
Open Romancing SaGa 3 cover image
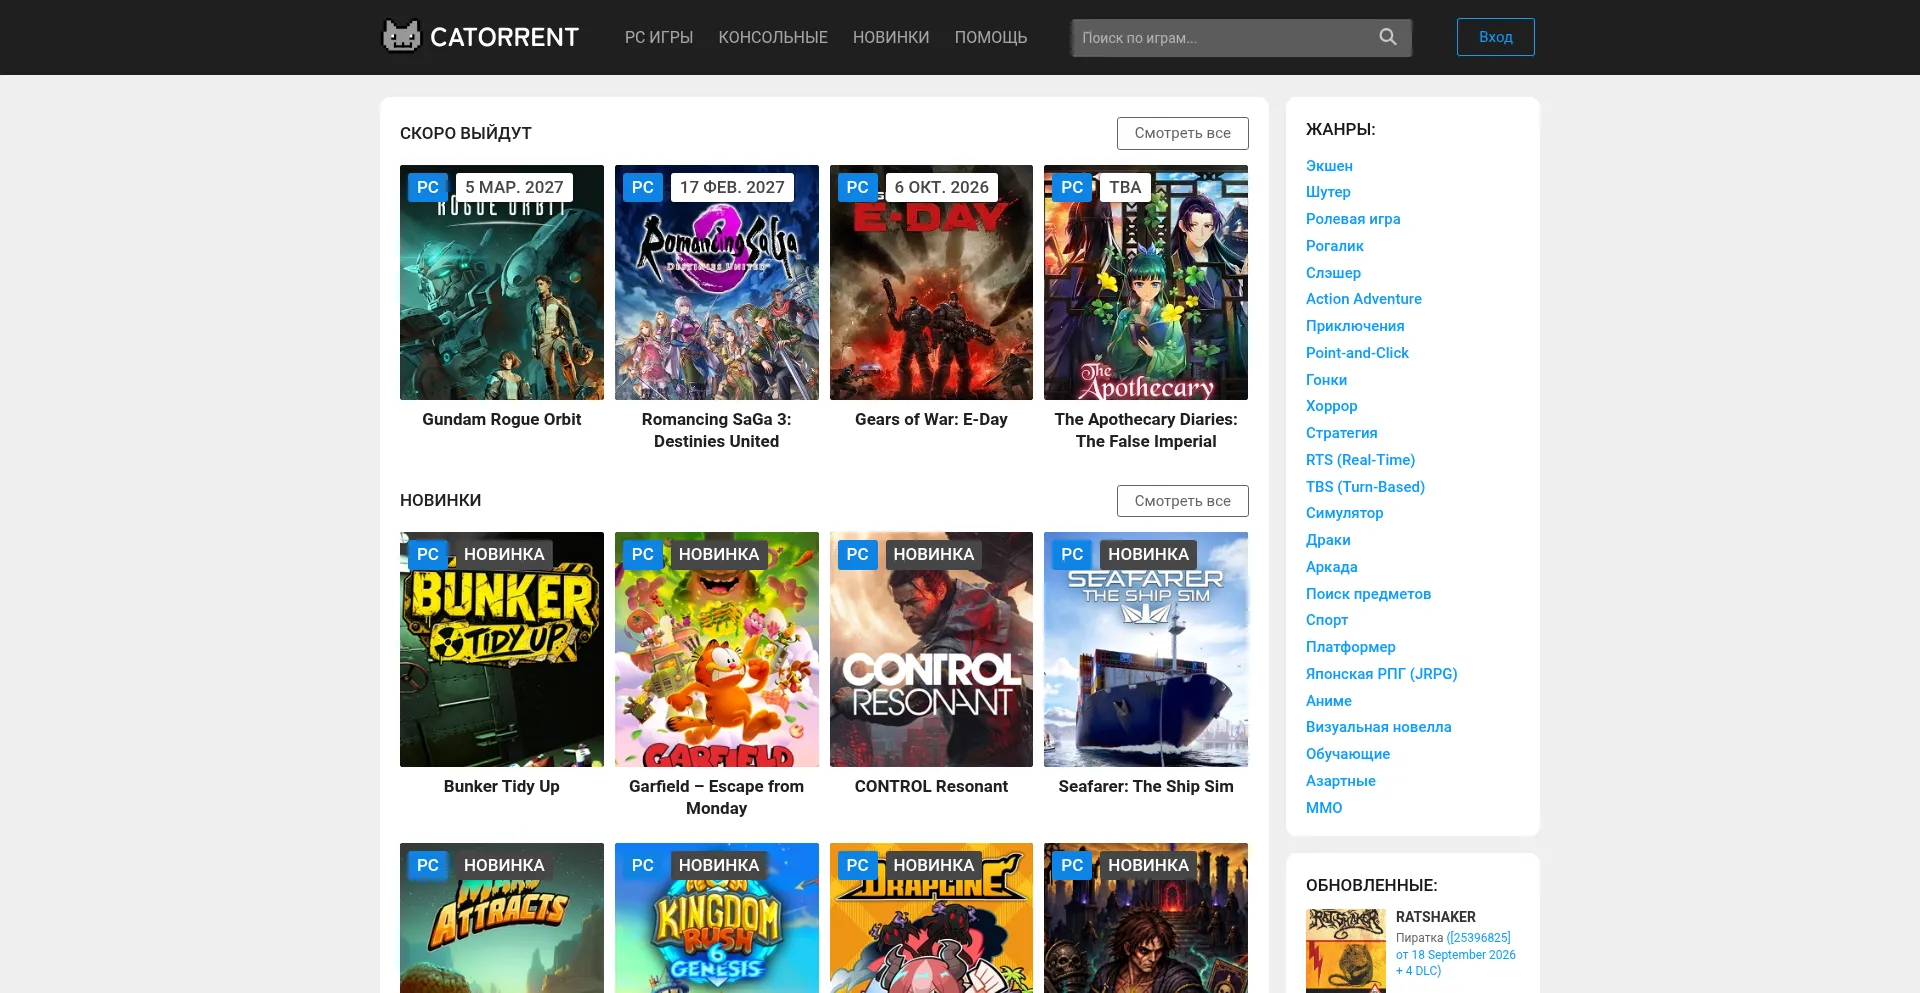tap(717, 282)
